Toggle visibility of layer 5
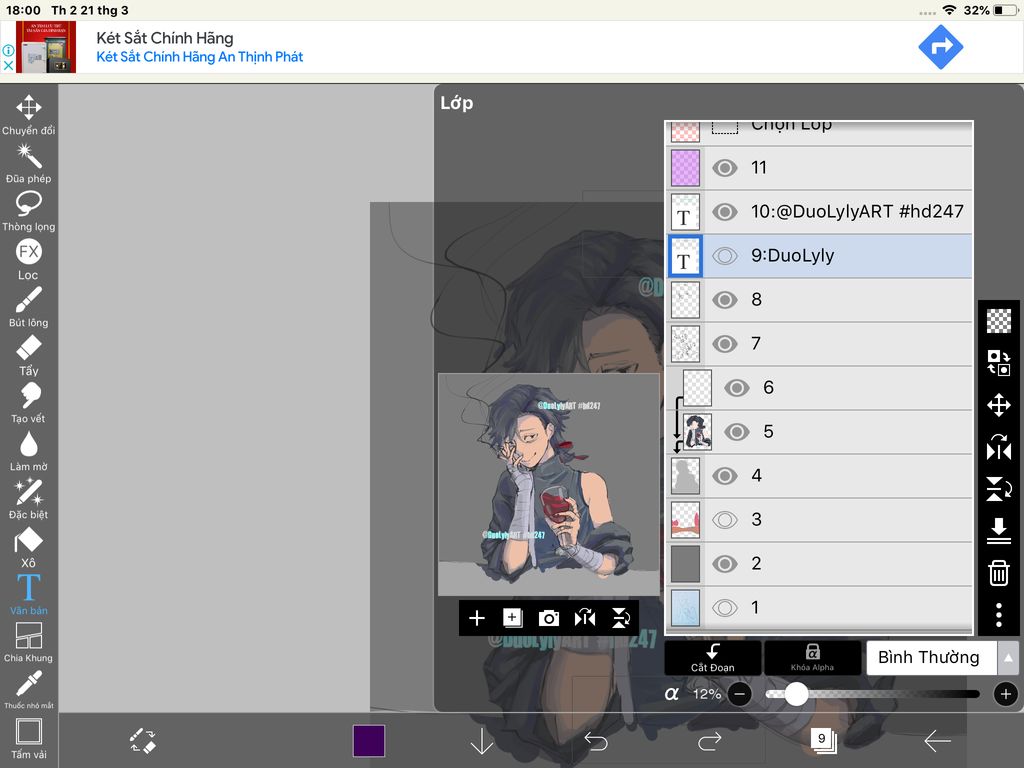The height and width of the screenshot is (768, 1024). 737,432
